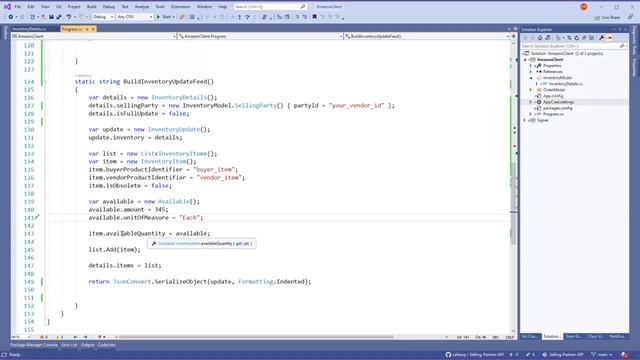
Task: Close the Program.cs tab
Action: (x=93, y=29)
